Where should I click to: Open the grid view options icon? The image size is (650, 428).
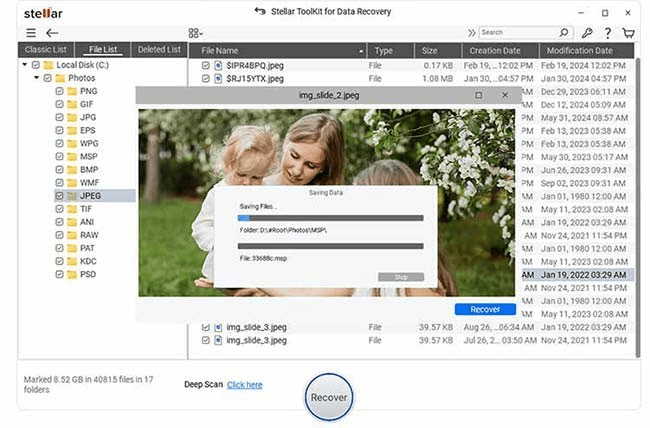click(x=195, y=33)
